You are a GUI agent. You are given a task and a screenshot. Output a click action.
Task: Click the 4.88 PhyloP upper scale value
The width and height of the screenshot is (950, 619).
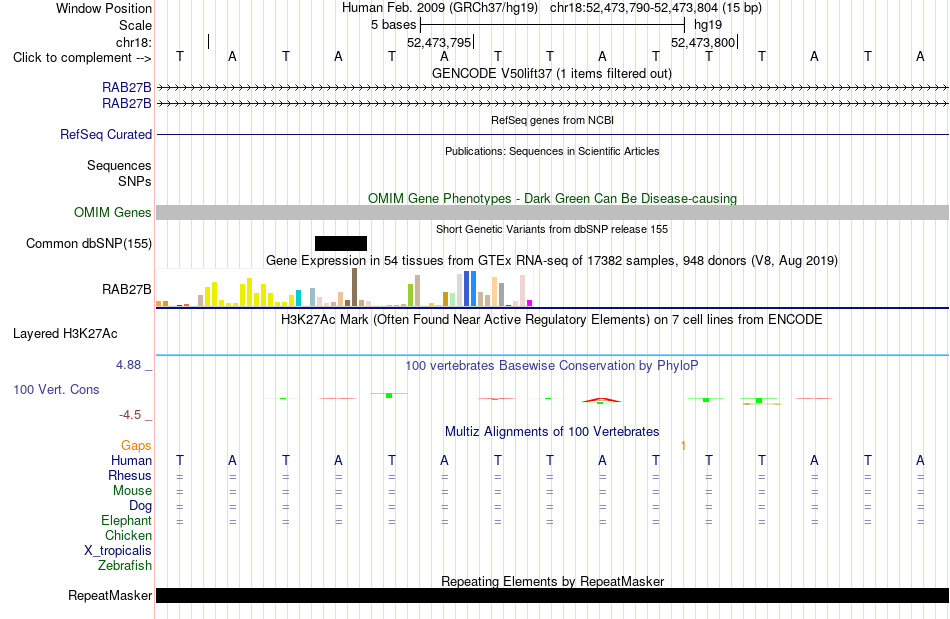pyautogui.click(x=128, y=365)
